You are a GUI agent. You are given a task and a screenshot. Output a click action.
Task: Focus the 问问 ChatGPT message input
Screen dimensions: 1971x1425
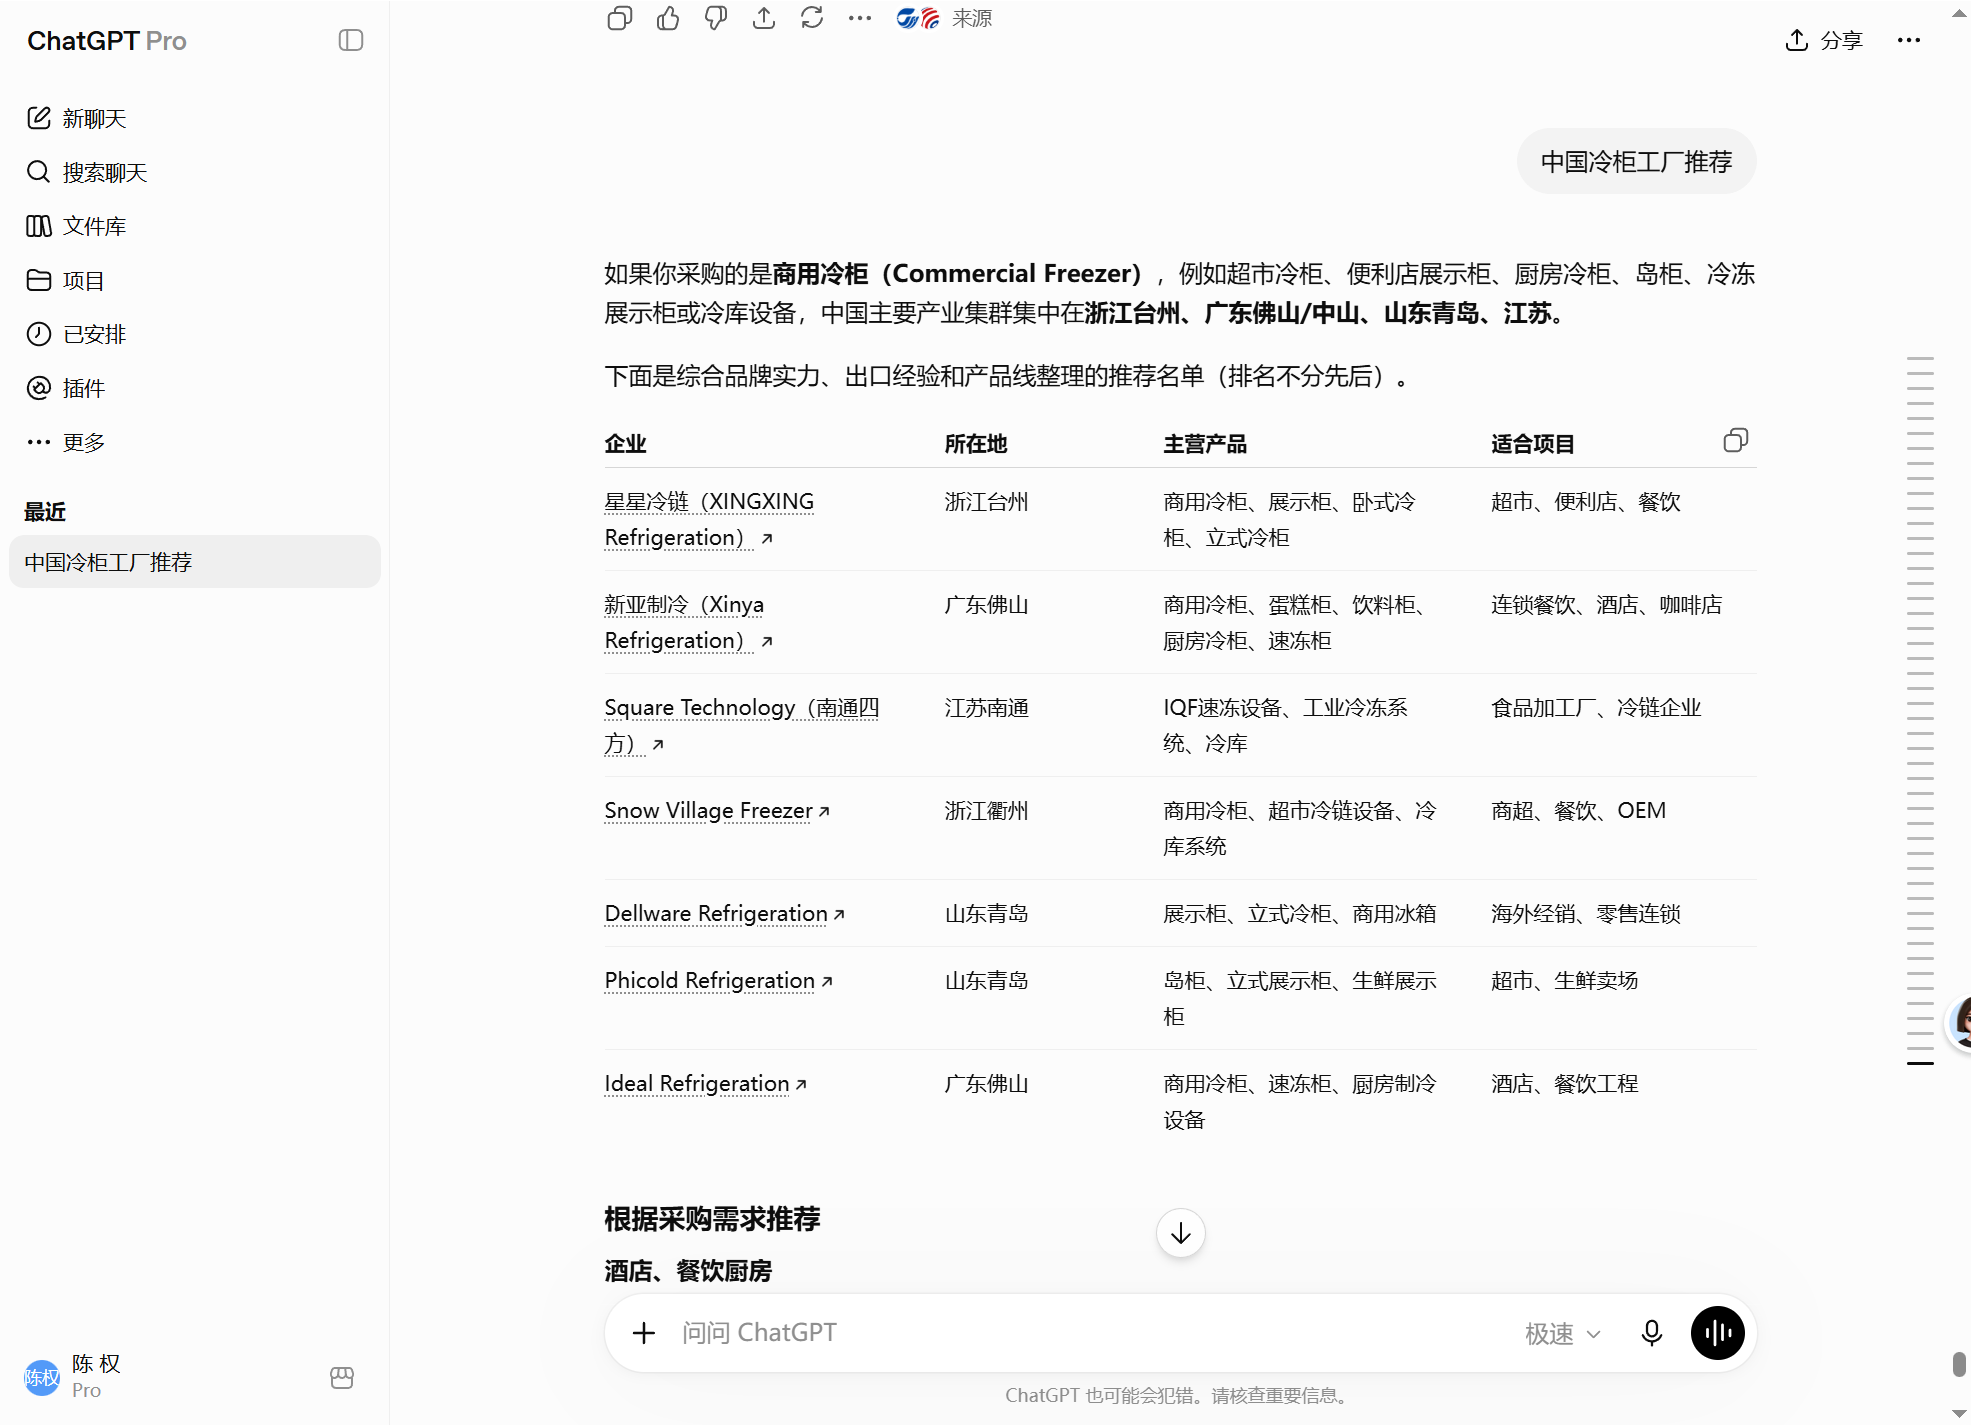tap(1090, 1333)
